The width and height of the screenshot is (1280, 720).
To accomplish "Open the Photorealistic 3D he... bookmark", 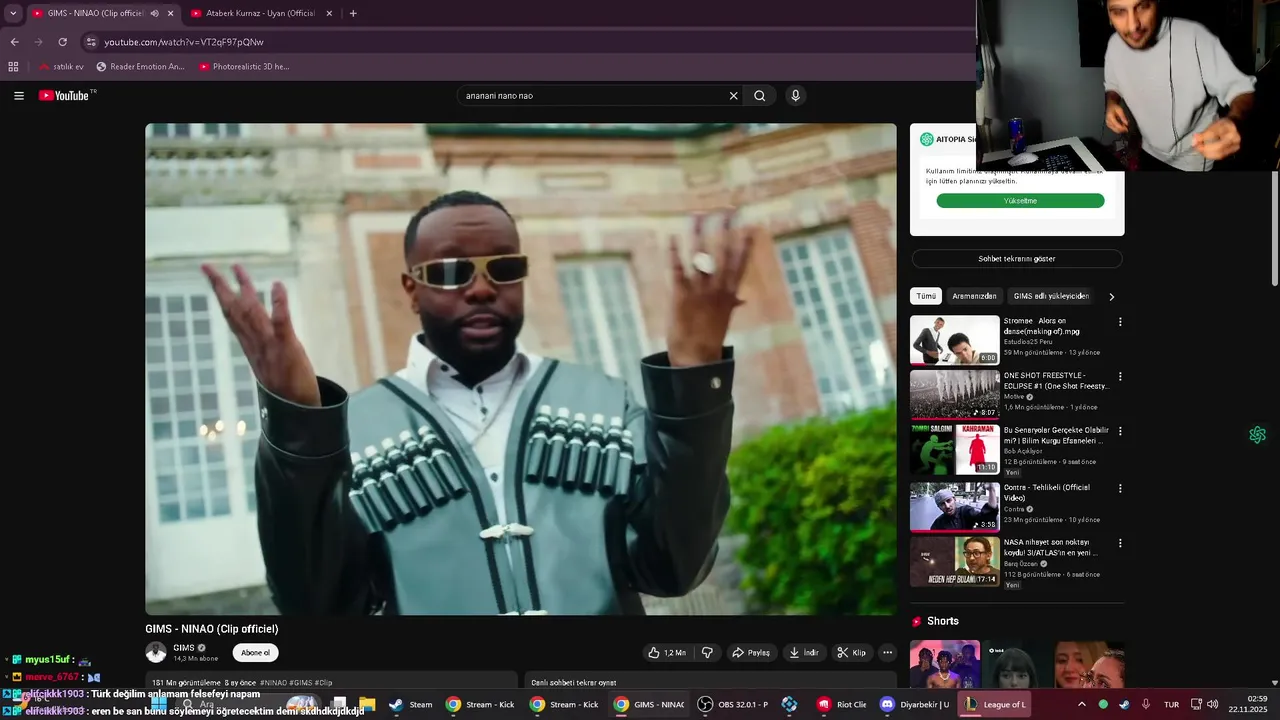I will [x=244, y=67].
